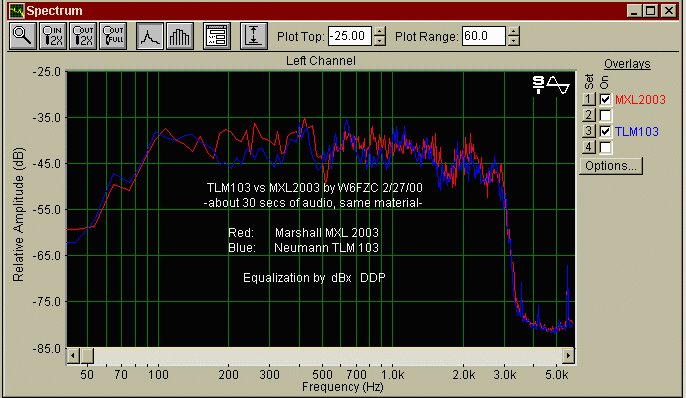Set overlay slot 1

click(588, 99)
